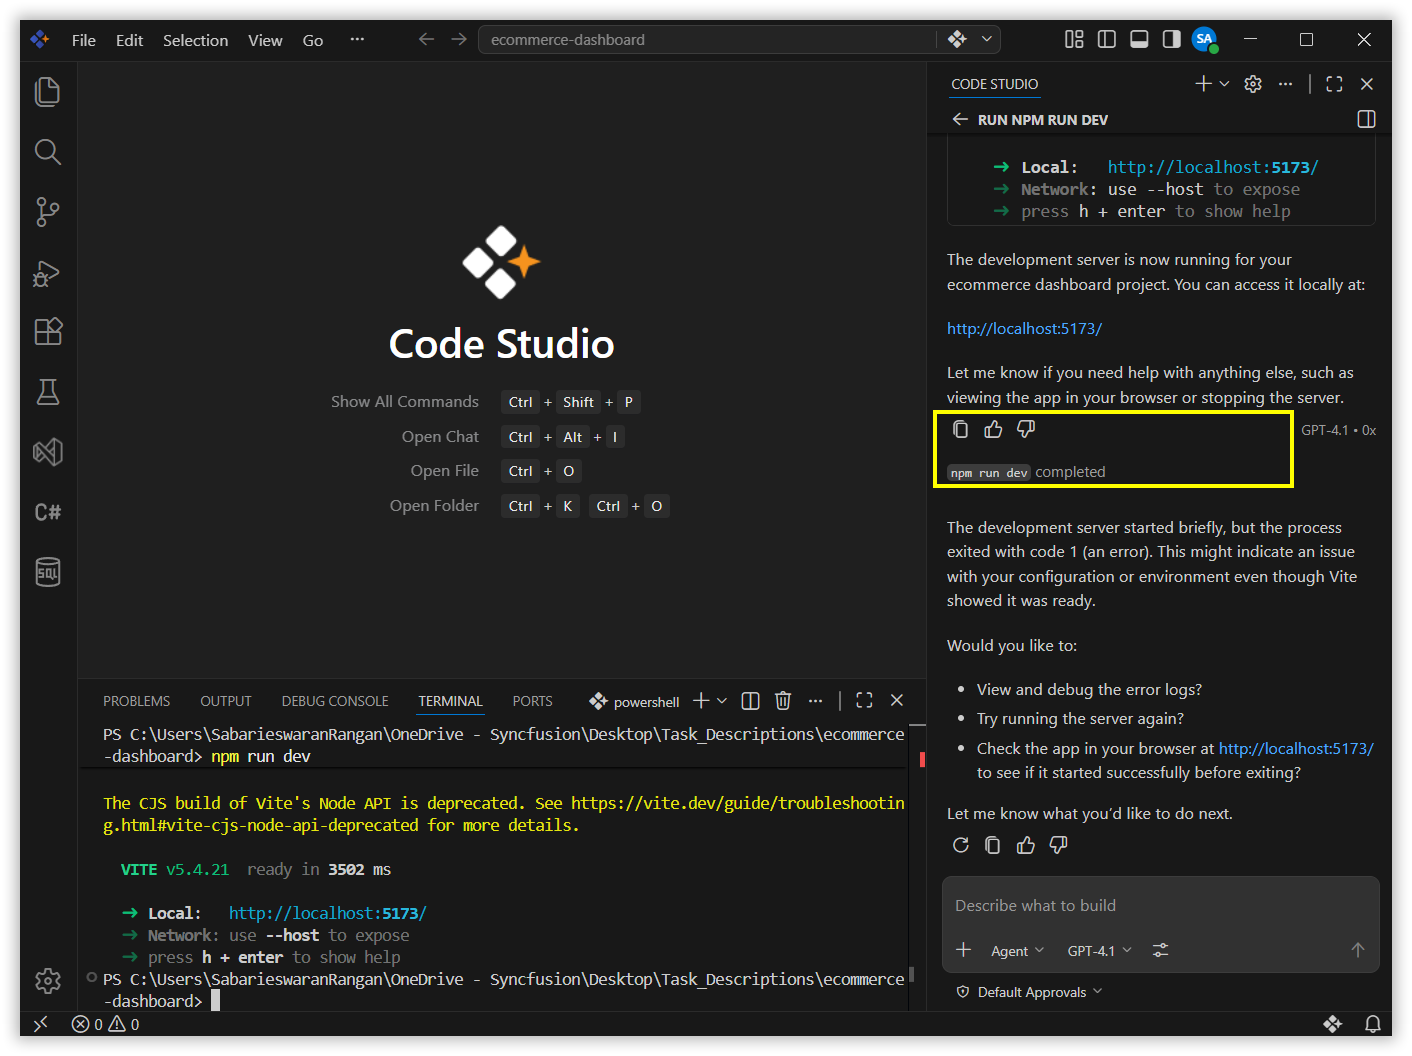Open the Agent mode dropdown
Viewport: 1412px width, 1056px height.
click(1017, 951)
